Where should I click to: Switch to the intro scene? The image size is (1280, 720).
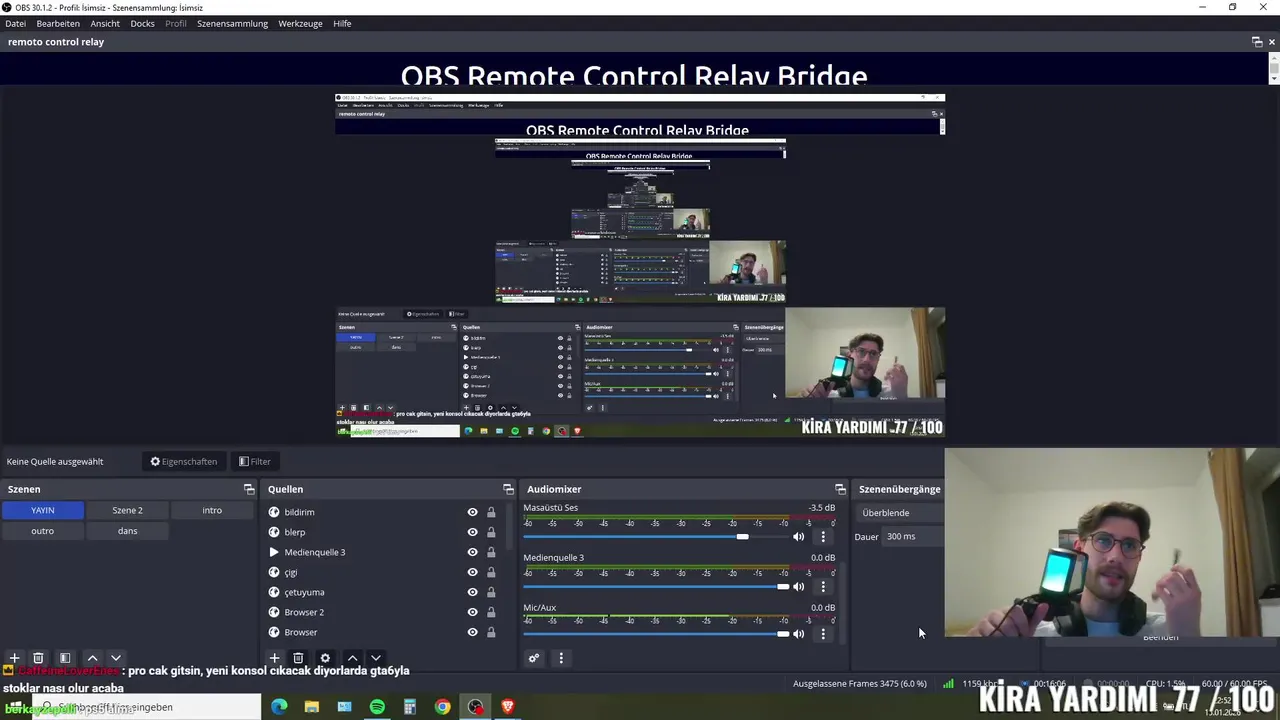pyautogui.click(x=212, y=510)
